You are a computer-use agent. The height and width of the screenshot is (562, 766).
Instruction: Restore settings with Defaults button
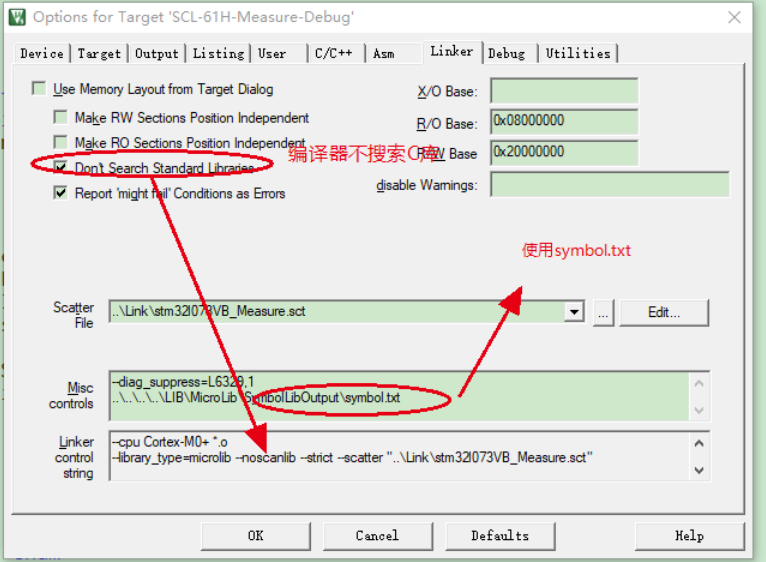pos(500,536)
